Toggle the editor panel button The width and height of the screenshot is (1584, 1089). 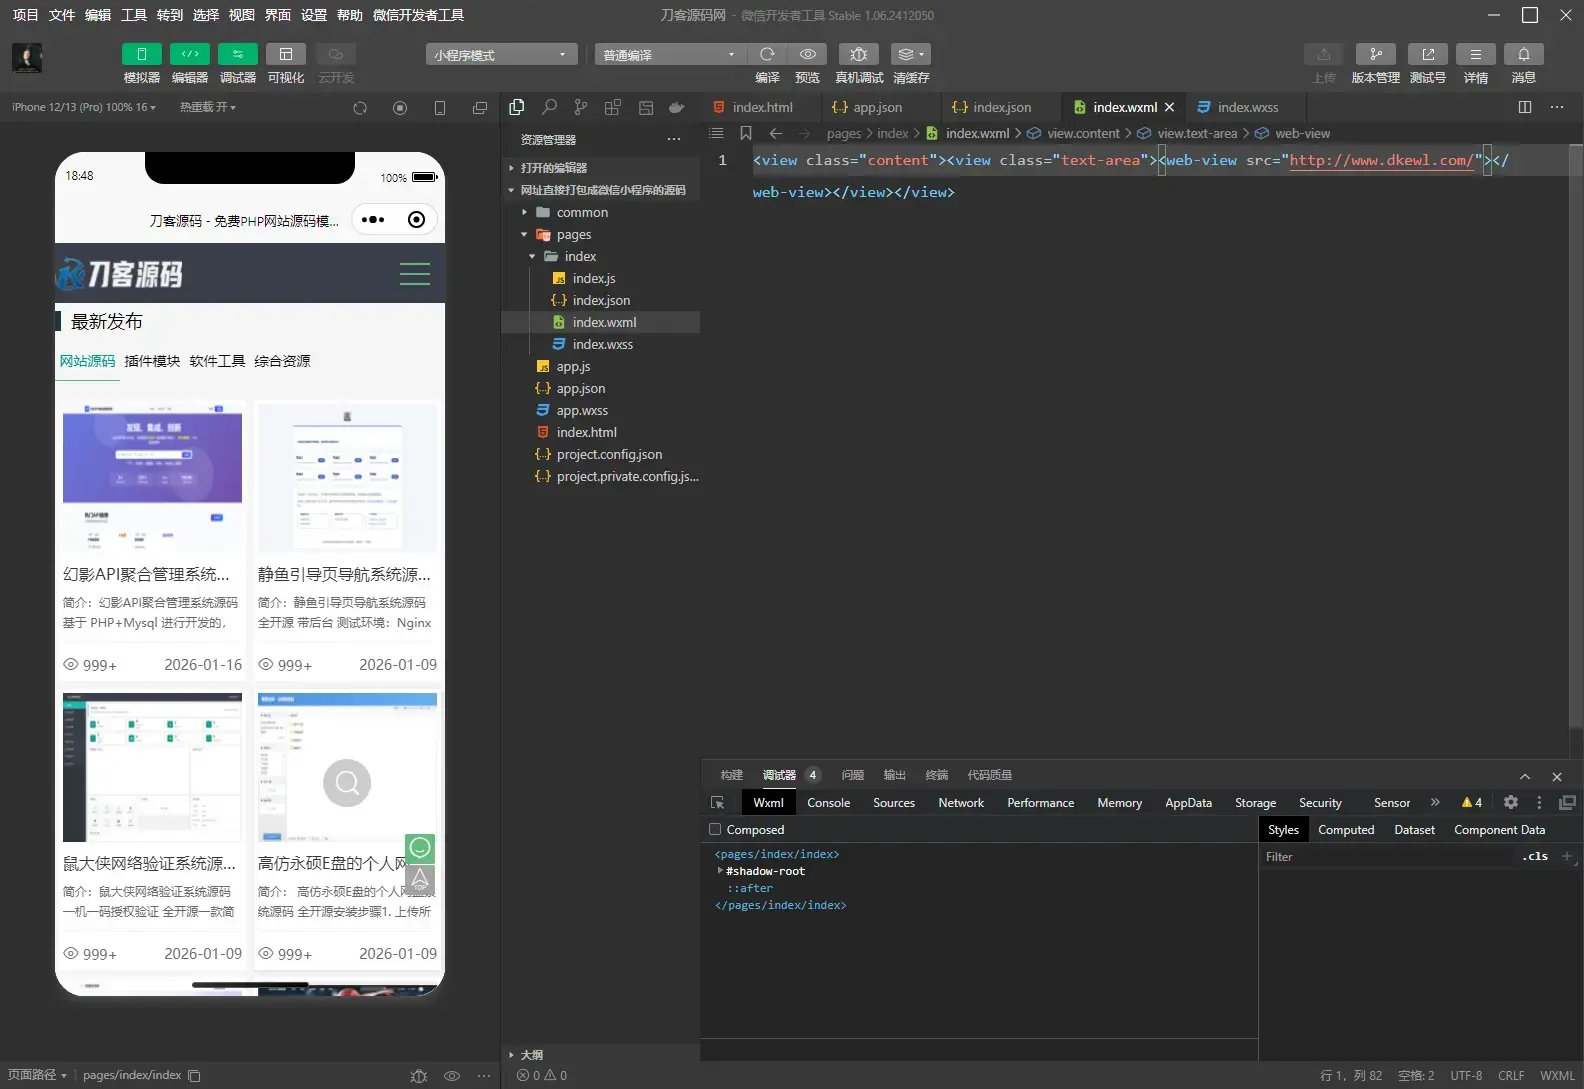coord(189,54)
